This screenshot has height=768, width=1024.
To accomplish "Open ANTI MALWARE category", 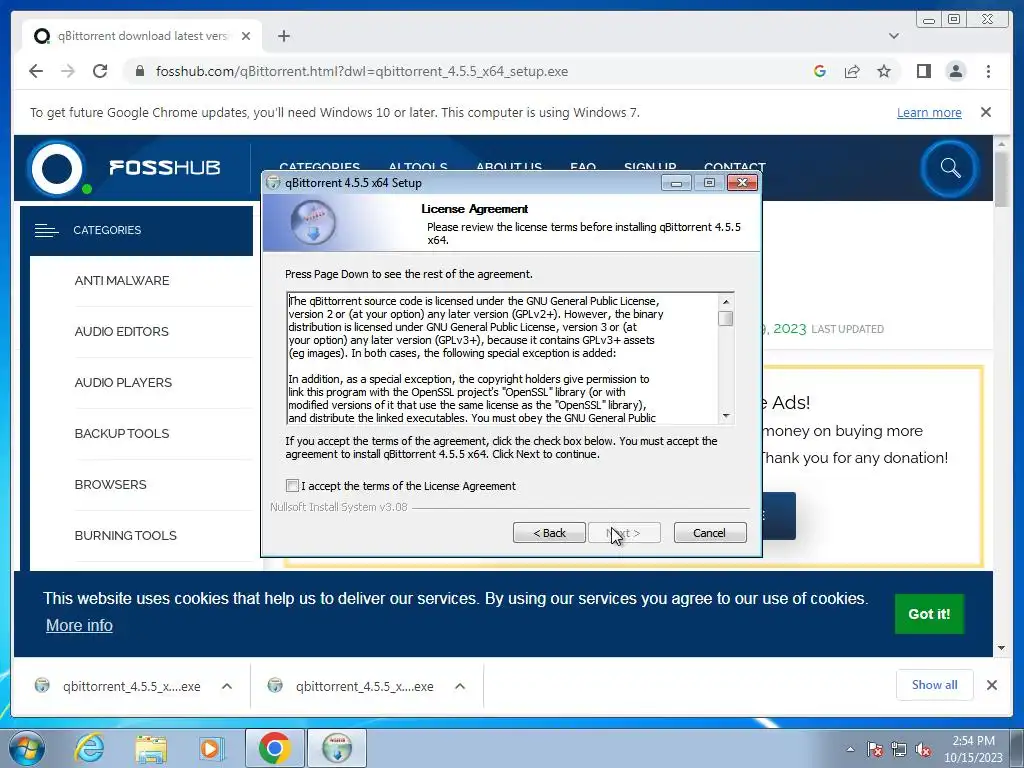I will [122, 281].
